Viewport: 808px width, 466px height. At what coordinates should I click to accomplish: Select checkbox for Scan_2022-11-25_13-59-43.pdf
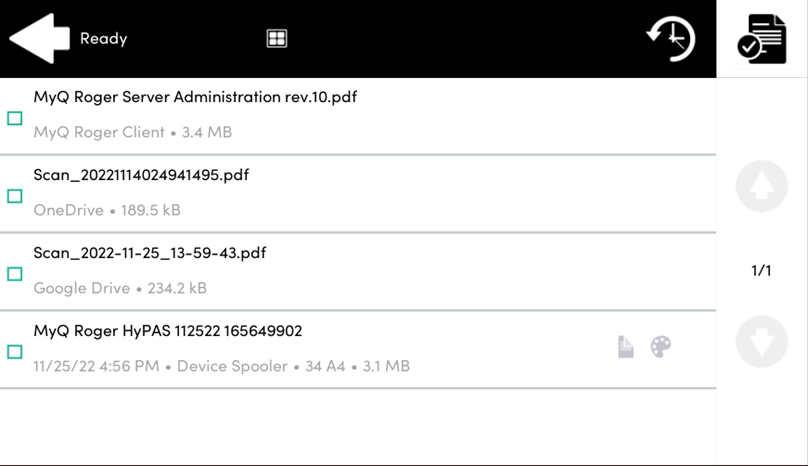(x=15, y=274)
